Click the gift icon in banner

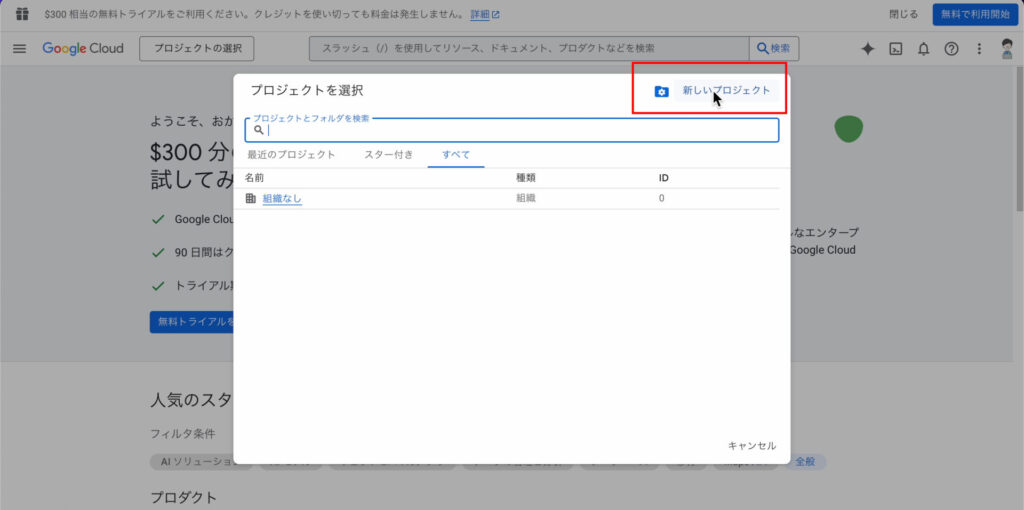tap(22, 14)
